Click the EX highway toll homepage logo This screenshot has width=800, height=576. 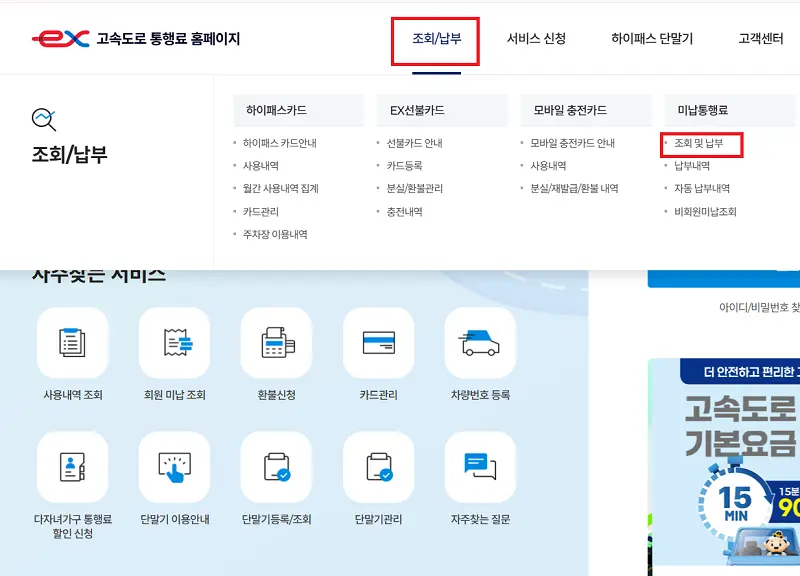click(136, 38)
